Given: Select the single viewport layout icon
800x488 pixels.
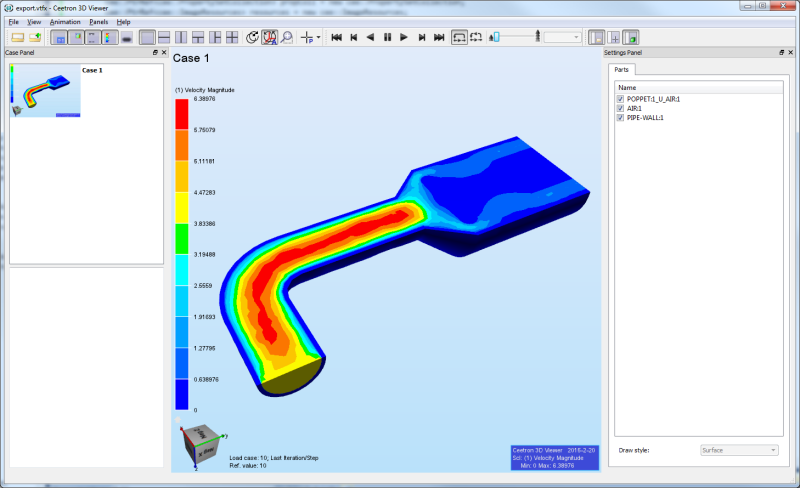Looking at the screenshot, I should pos(145,37).
